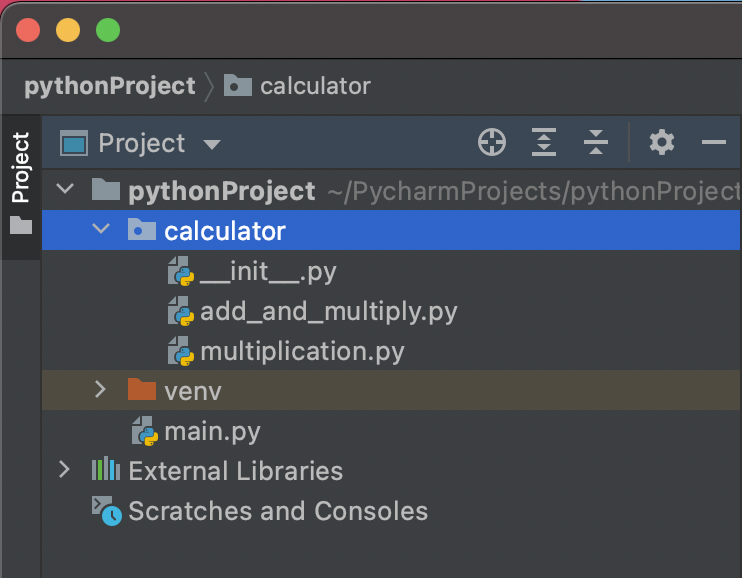This screenshot has width=742, height=578.
Task: Open the Project view dropdown arrow
Action: [x=212, y=144]
